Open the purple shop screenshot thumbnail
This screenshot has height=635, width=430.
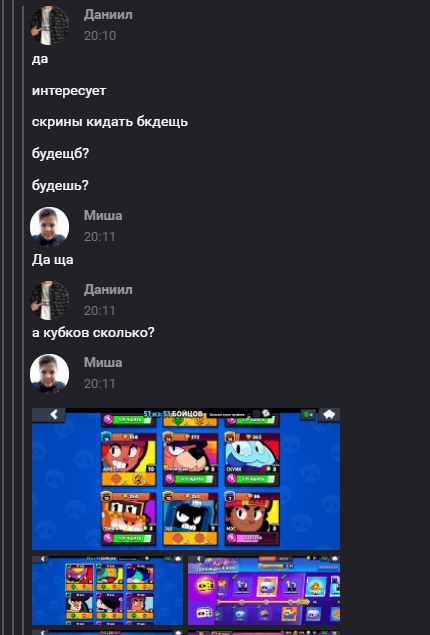click(264, 590)
